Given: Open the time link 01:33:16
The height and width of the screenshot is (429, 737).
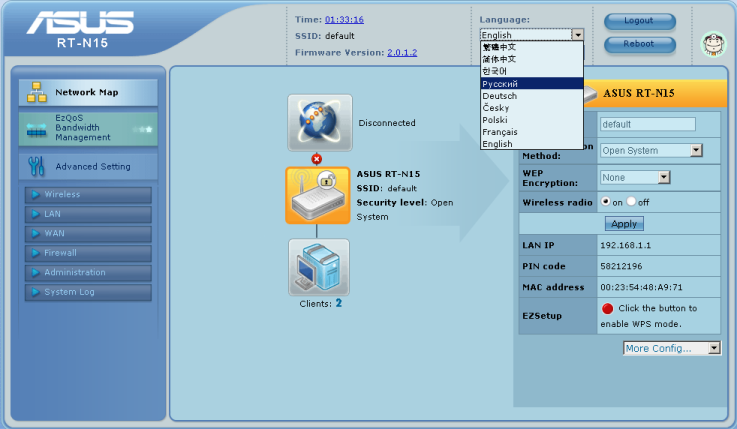Looking at the screenshot, I should tap(344, 20).
